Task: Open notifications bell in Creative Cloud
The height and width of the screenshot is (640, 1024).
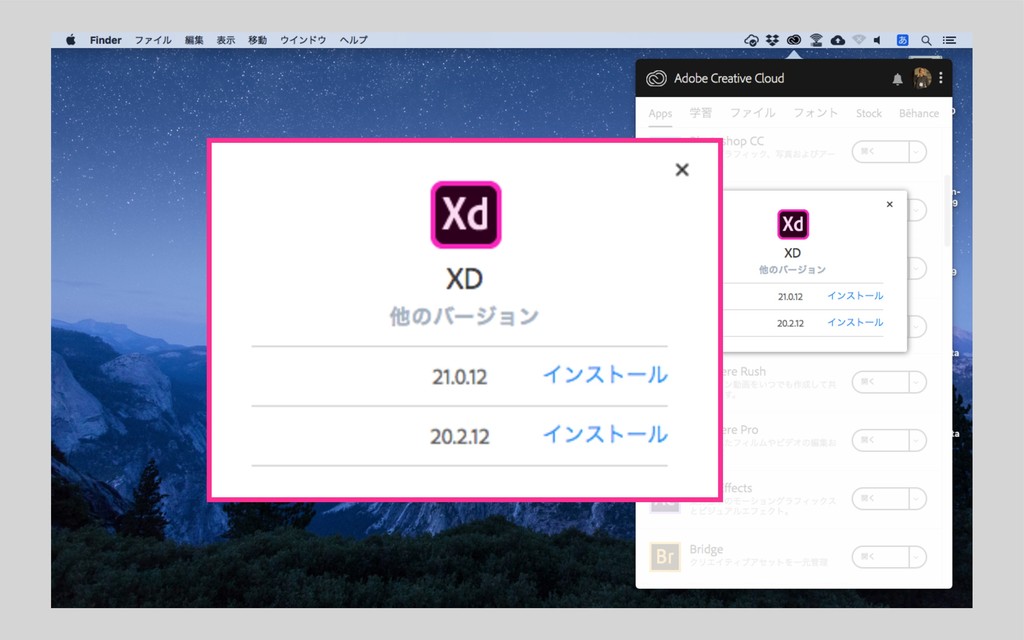Action: tap(897, 79)
